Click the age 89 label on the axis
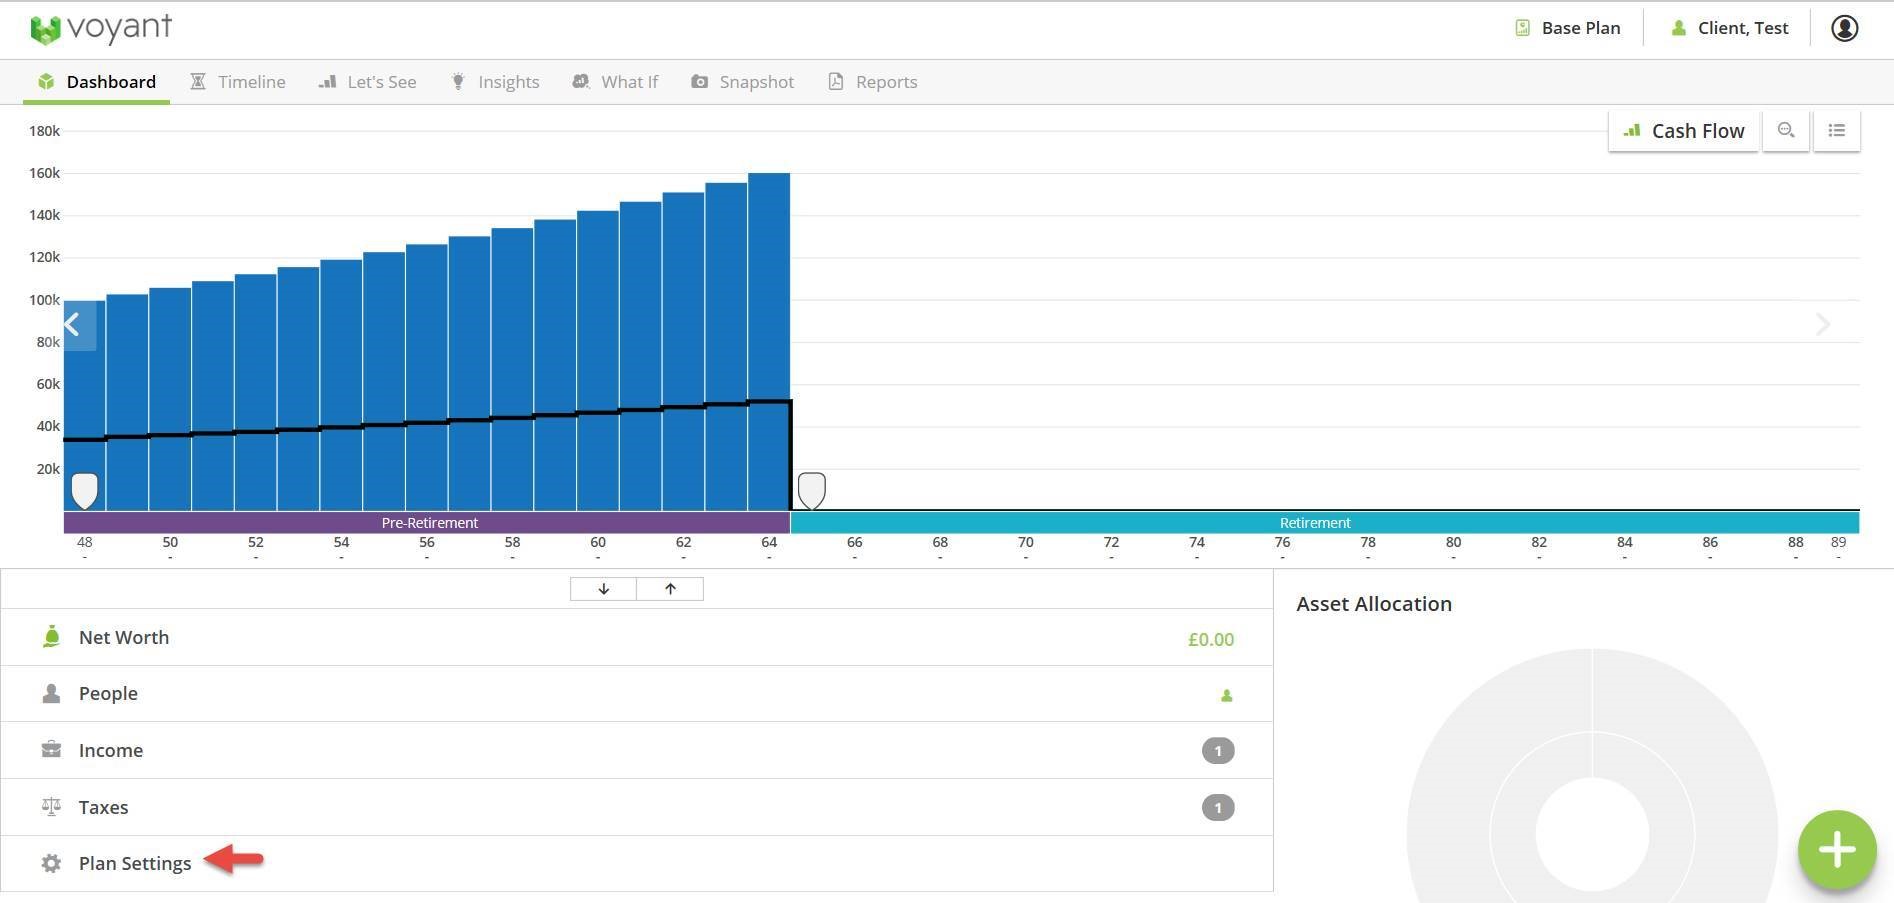This screenshot has height=903, width=1894. tap(1838, 542)
